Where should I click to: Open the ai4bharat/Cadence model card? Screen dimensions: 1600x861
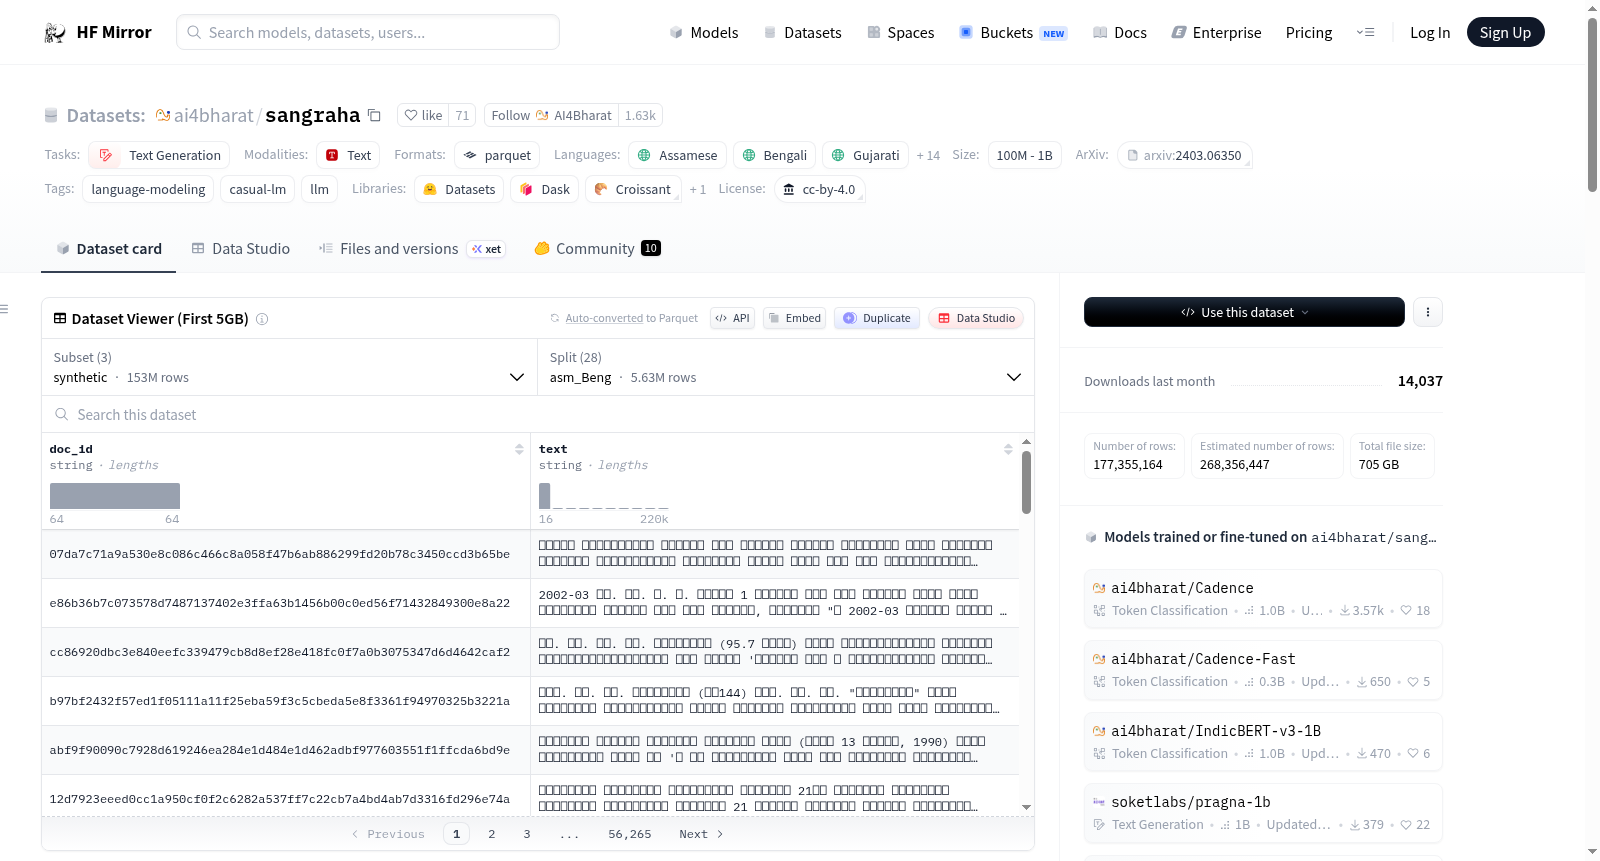tap(1263, 599)
